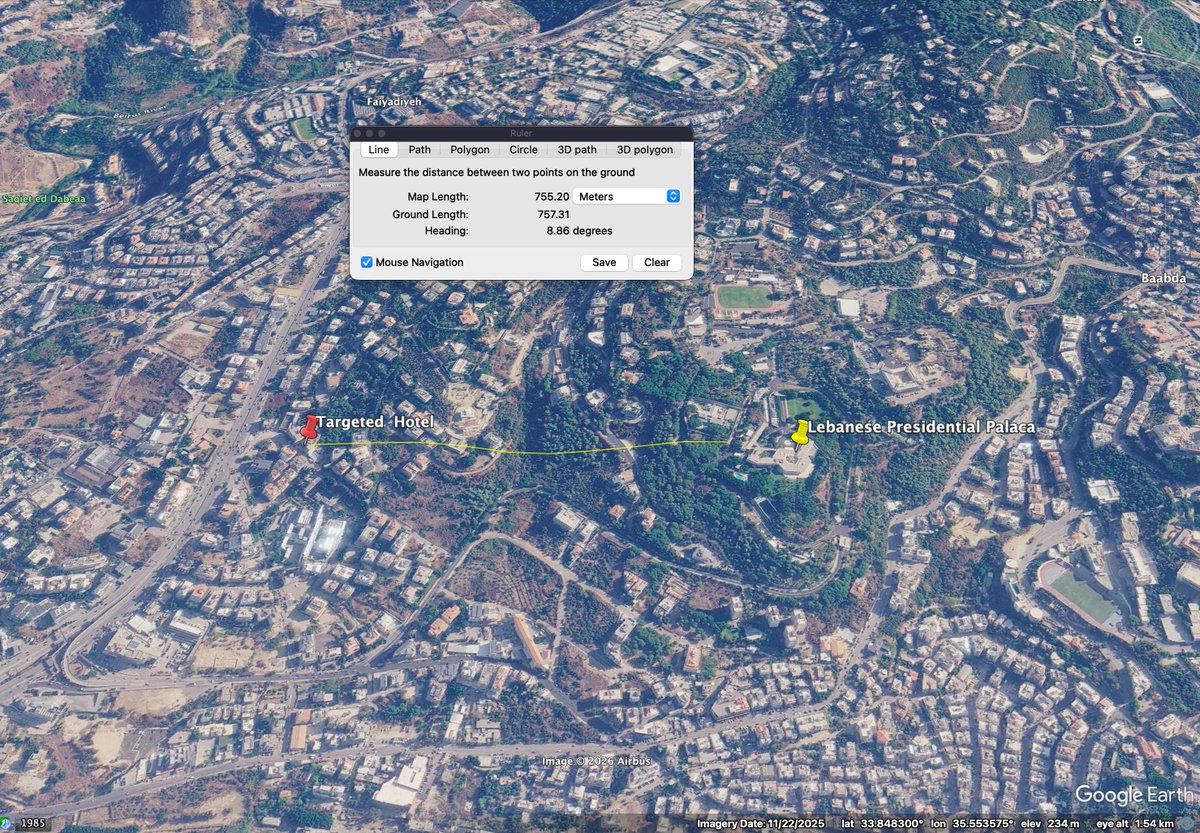Switch to the Path tab in Ruler
Image resolution: width=1200 pixels, height=833 pixels.
click(419, 149)
